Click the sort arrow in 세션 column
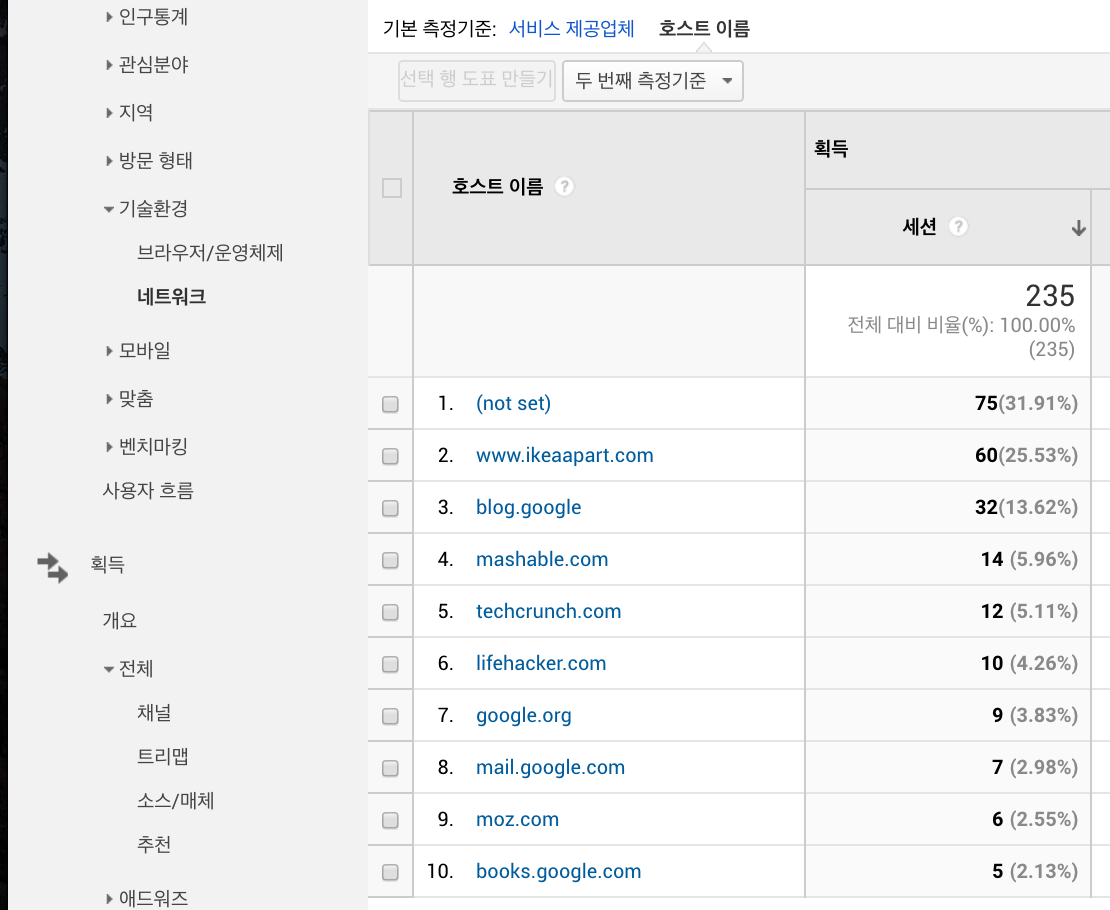 click(x=1078, y=228)
